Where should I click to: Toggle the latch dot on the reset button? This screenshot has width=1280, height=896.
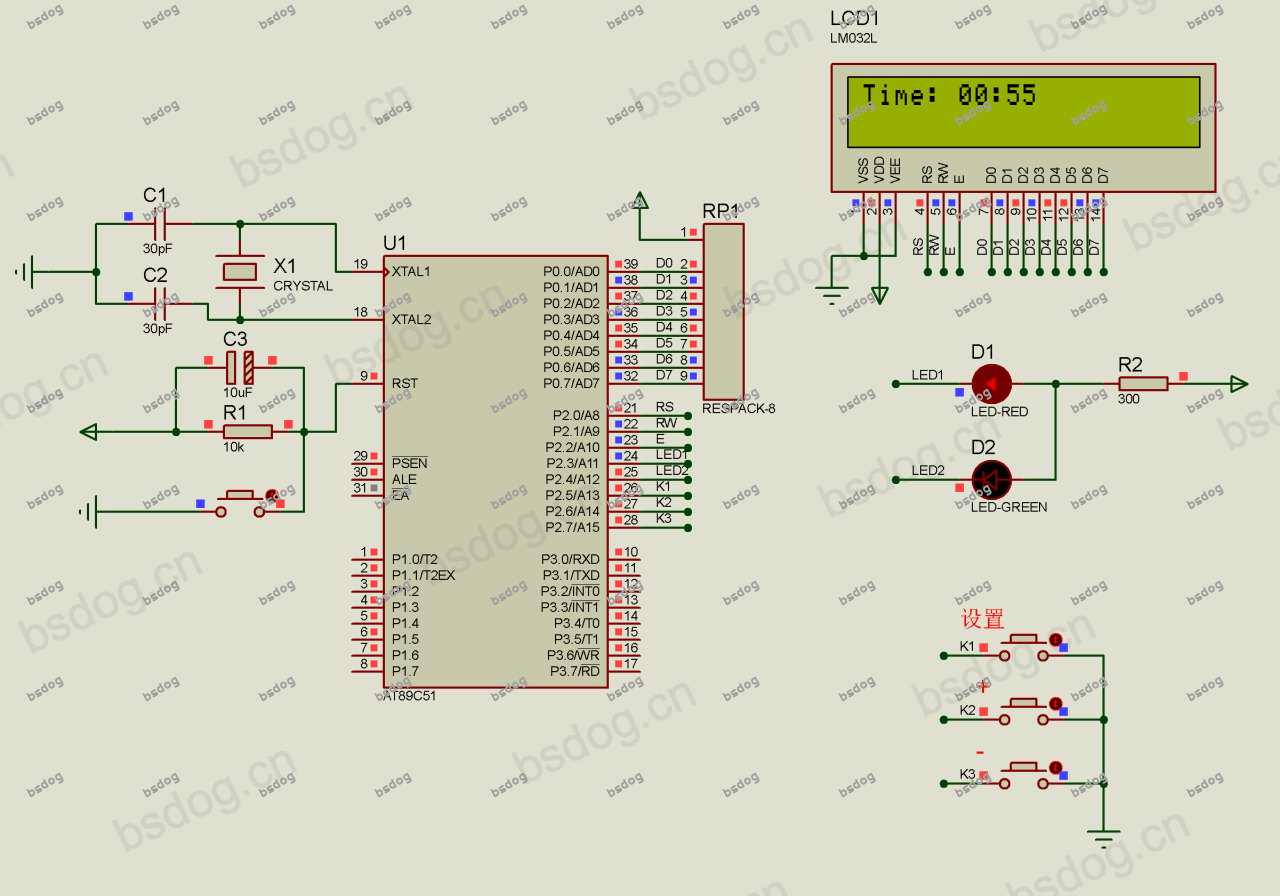(271, 494)
